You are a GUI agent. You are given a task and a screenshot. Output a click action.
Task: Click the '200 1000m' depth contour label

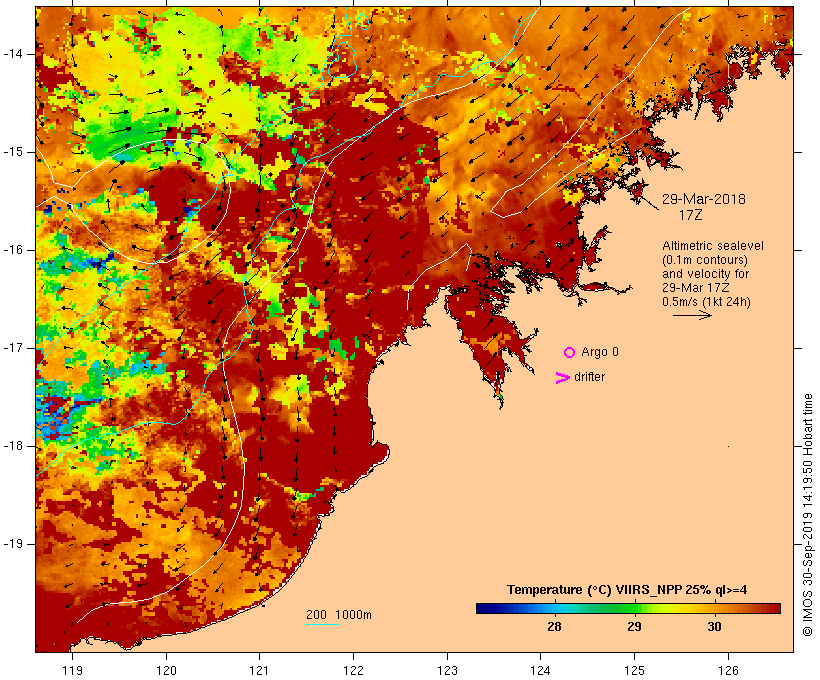coord(339,615)
